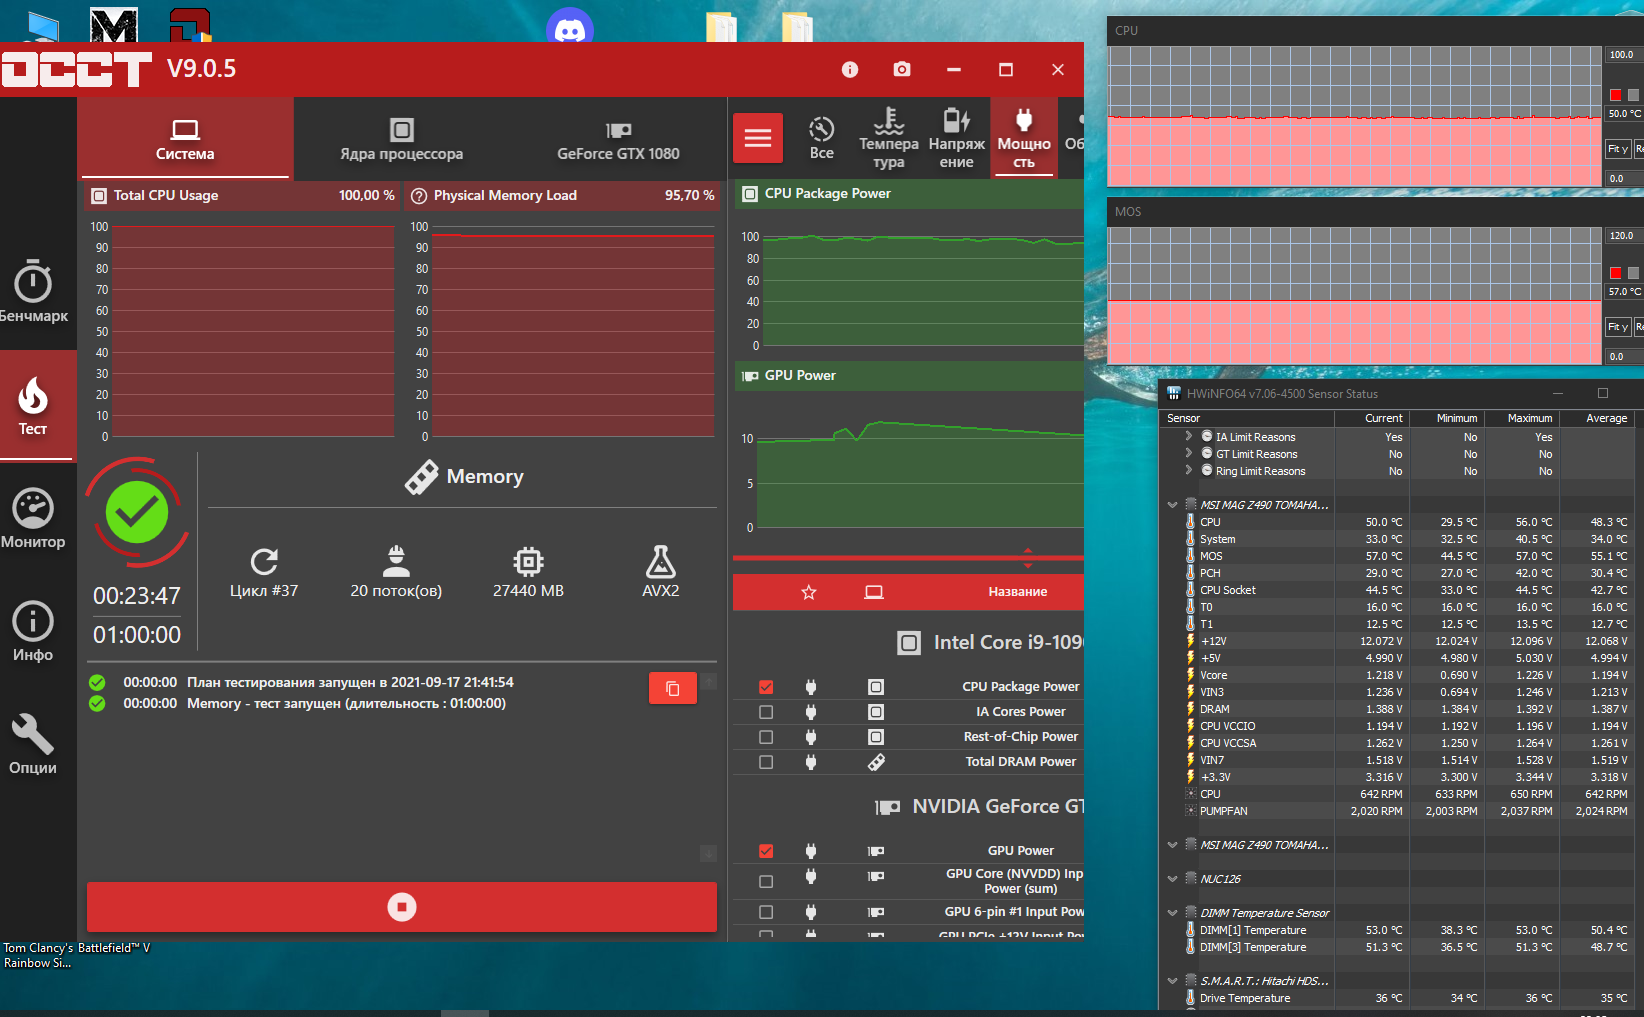
Task: Click the 20 поток(ов) threads icon
Action: point(396,561)
